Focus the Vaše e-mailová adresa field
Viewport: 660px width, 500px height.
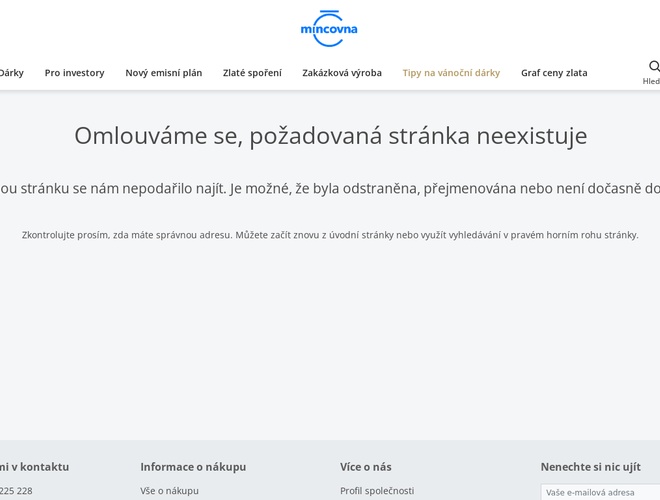(x=600, y=492)
